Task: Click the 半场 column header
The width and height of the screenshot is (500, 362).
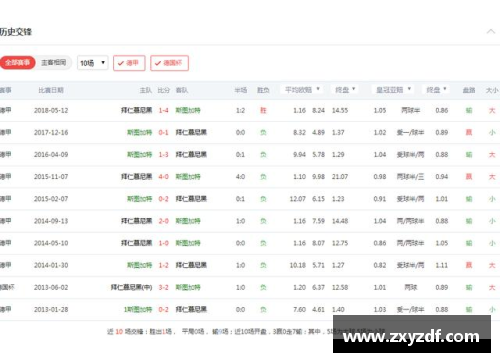Action: pyautogui.click(x=240, y=90)
